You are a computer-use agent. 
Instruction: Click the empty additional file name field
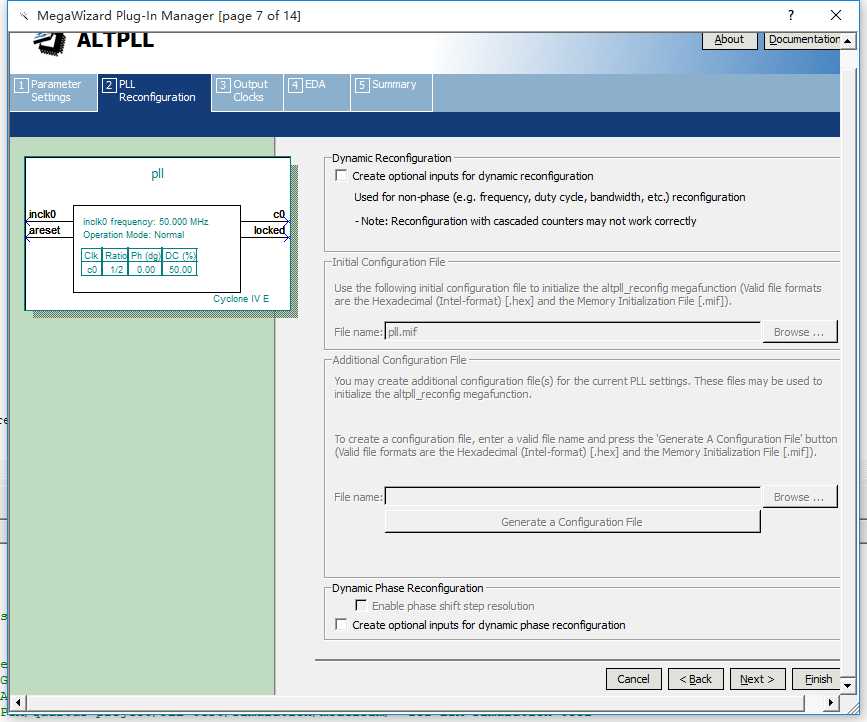pos(572,496)
